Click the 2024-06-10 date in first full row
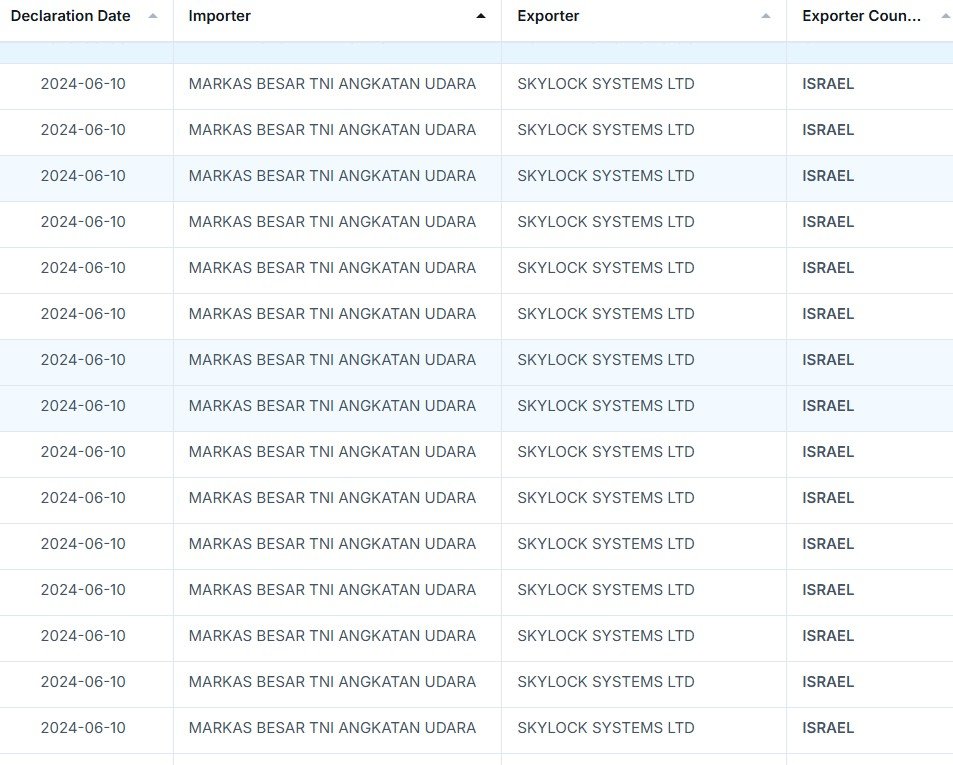Screen dimensions: 953x765 point(83,84)
